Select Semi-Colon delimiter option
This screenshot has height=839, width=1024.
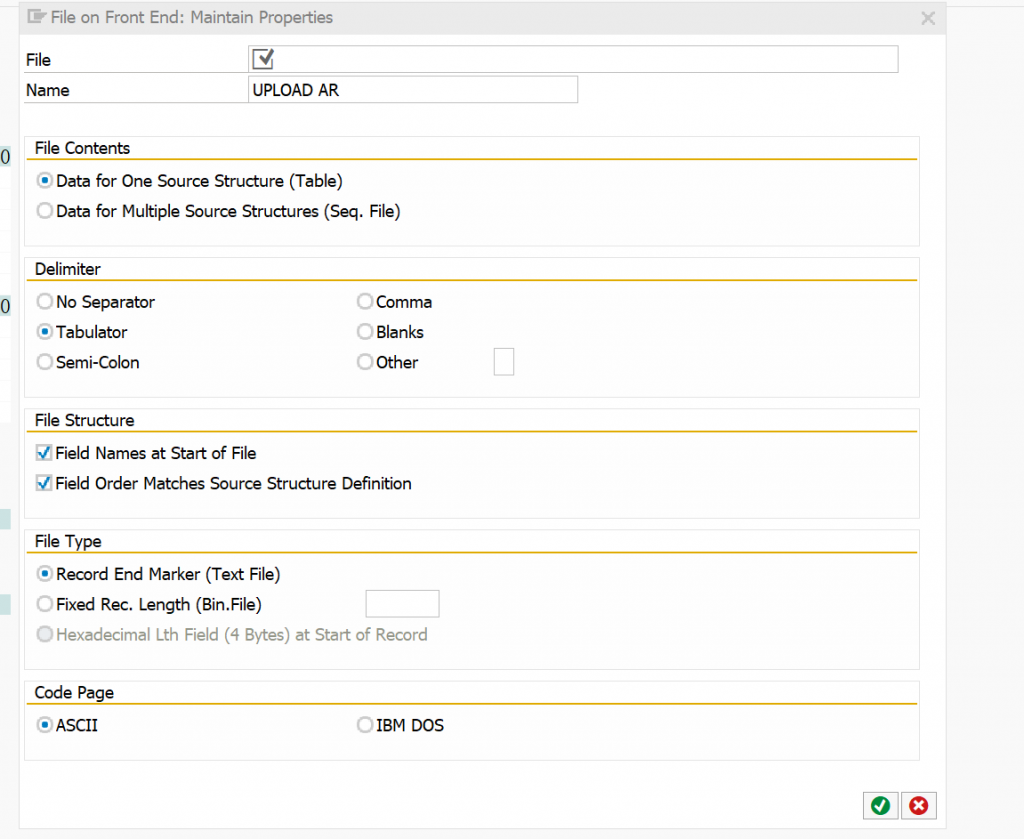click(44, 362)
